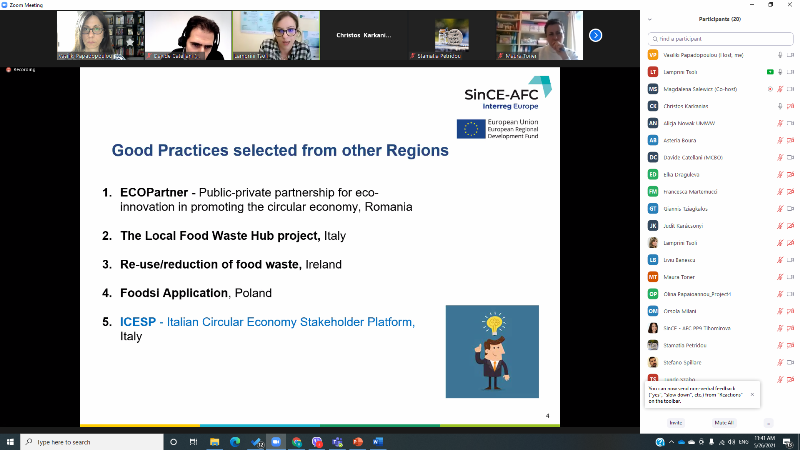Expand hidden system tray icons chevron
The width and height of the screenshot is (800, 450).
[x=673, y=441]
